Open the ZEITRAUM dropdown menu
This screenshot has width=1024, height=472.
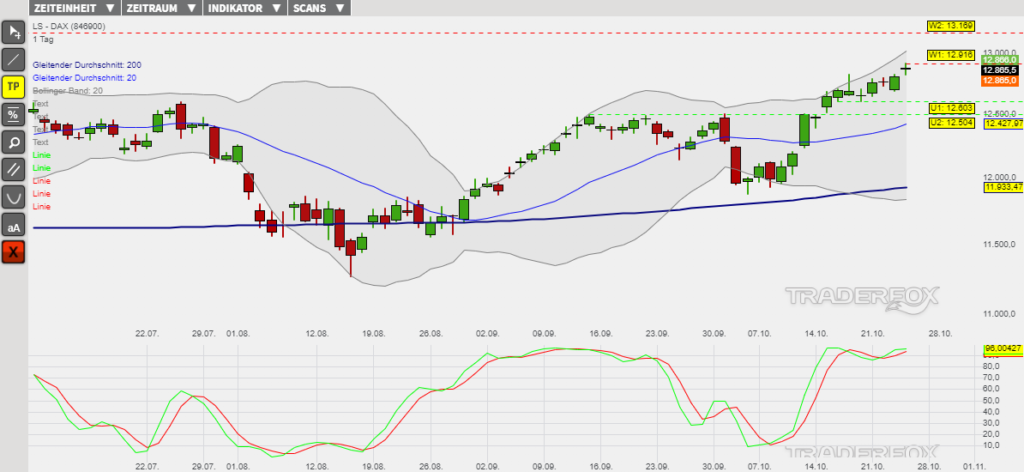(161, 8)
